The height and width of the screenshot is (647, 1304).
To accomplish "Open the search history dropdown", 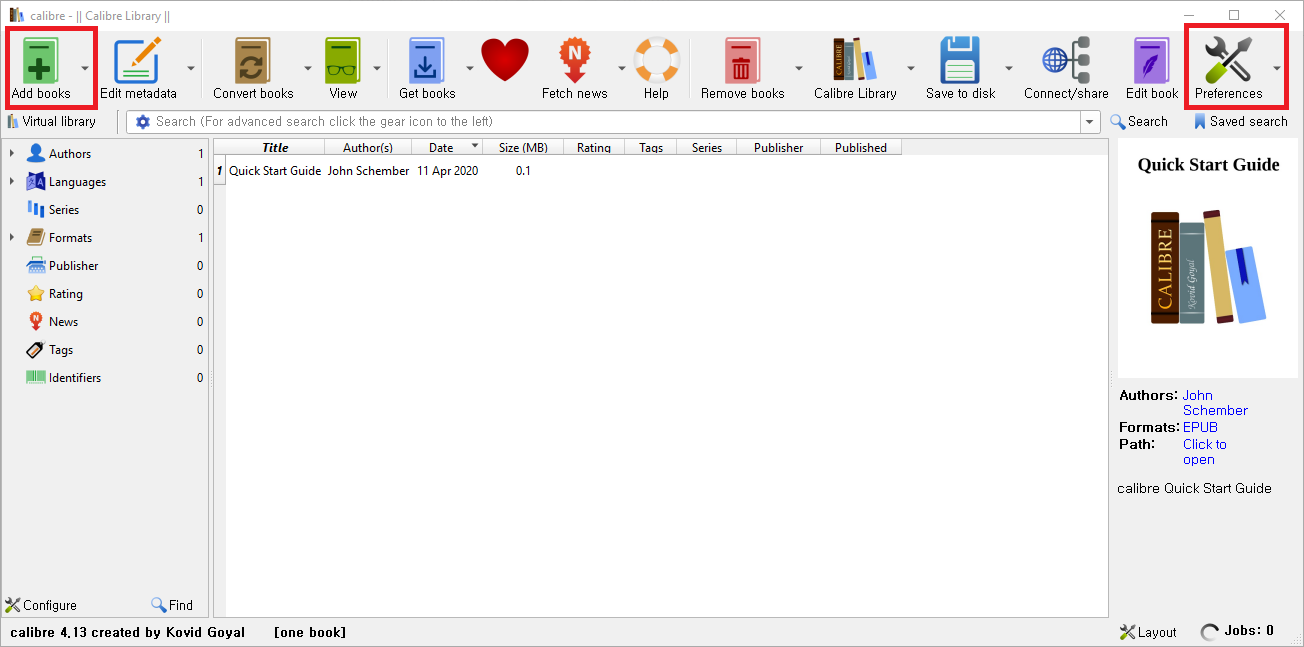I will [x=1090, y=122].
